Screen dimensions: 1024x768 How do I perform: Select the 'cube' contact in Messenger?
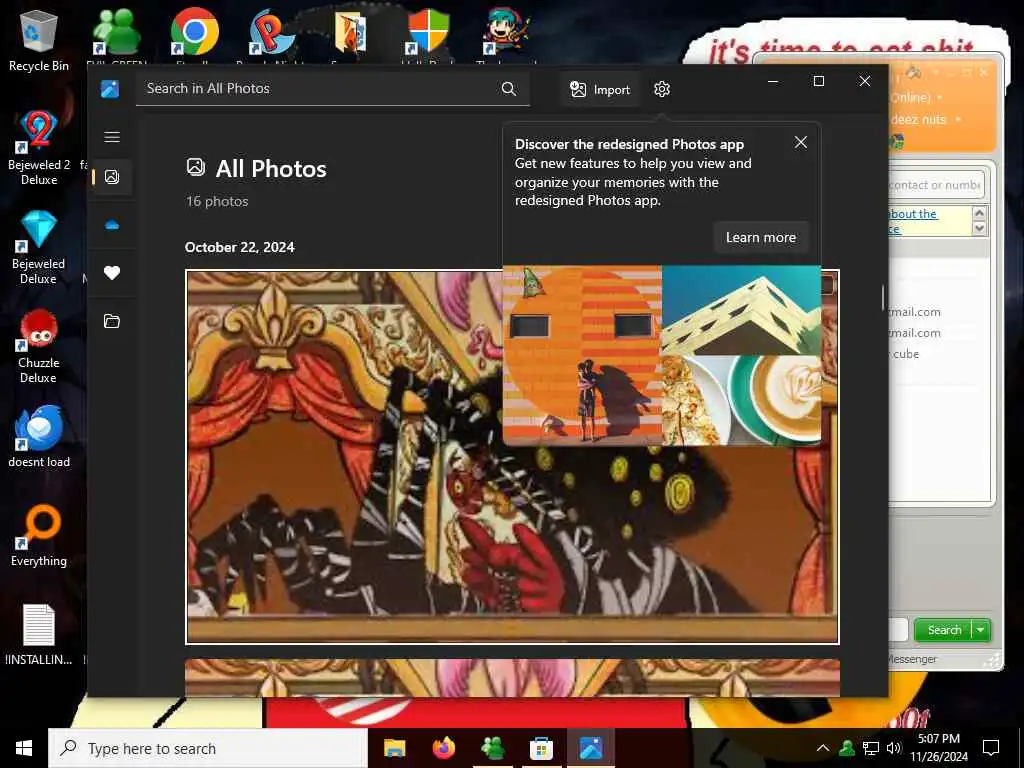(x=905, y=354)
